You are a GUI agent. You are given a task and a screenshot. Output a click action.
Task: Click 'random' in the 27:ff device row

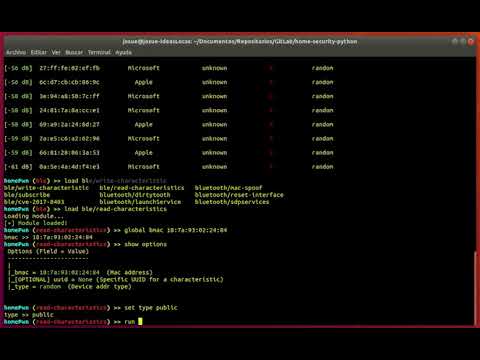(322, 68)
